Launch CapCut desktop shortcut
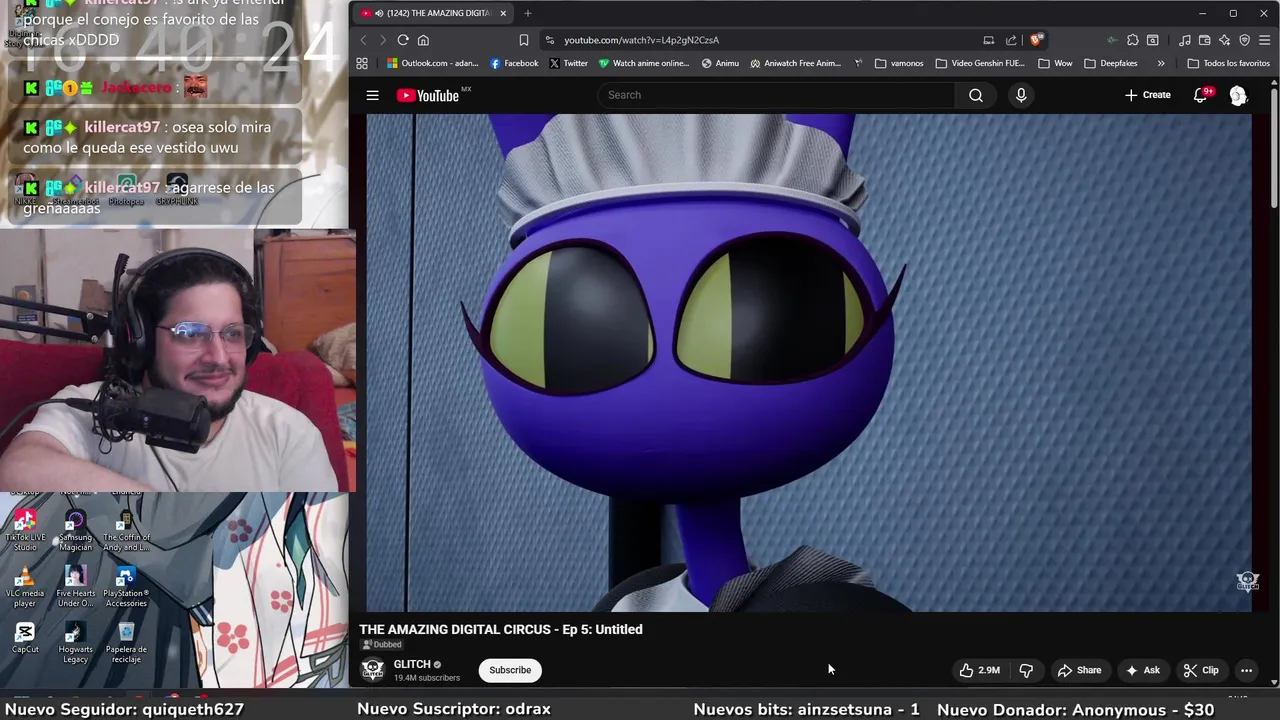 (25, 638)
